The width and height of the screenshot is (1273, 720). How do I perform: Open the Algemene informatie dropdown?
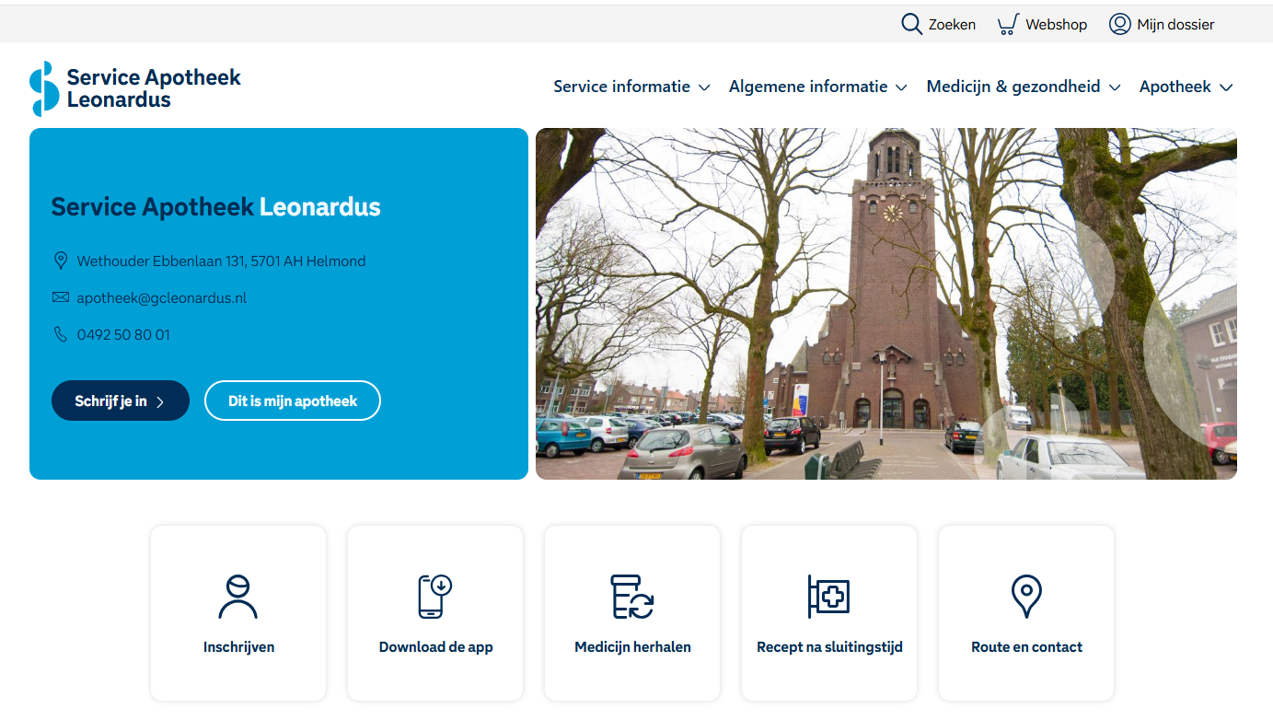tap(817, 87)
